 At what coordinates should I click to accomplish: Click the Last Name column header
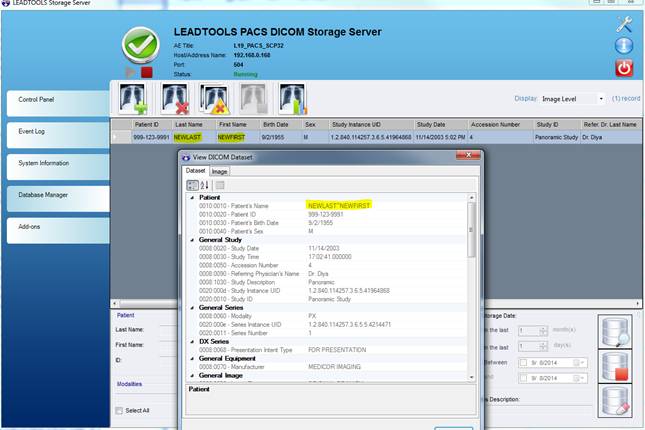(x=193, y=125)
